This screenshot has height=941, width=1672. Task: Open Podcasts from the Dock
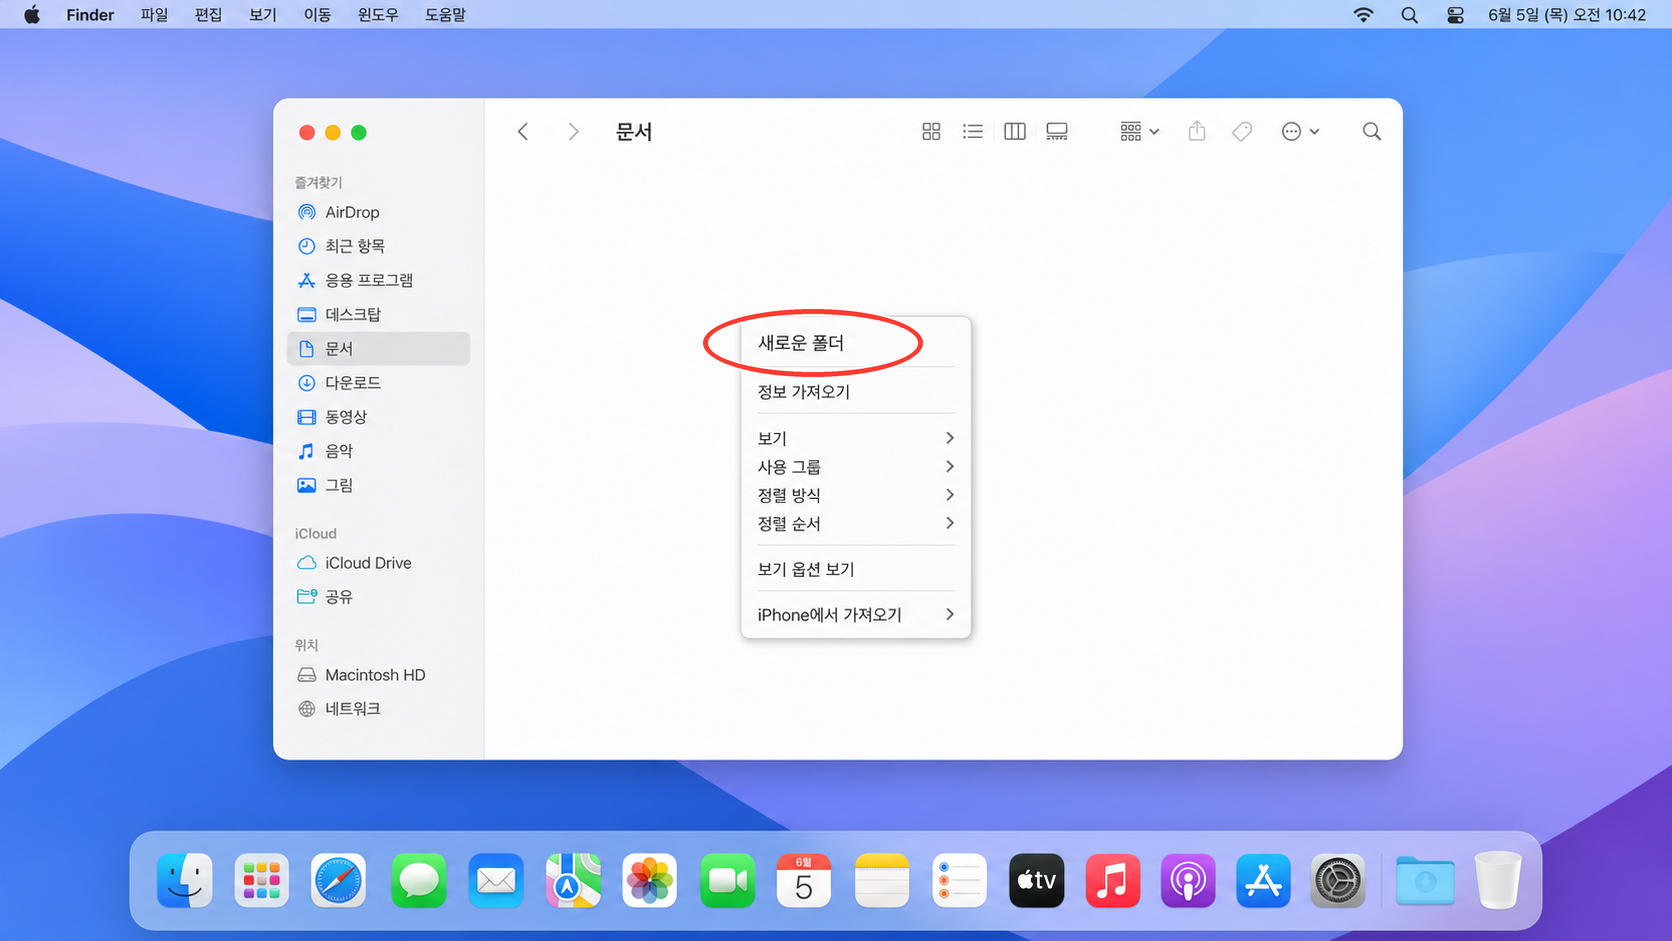point(1188,881)
